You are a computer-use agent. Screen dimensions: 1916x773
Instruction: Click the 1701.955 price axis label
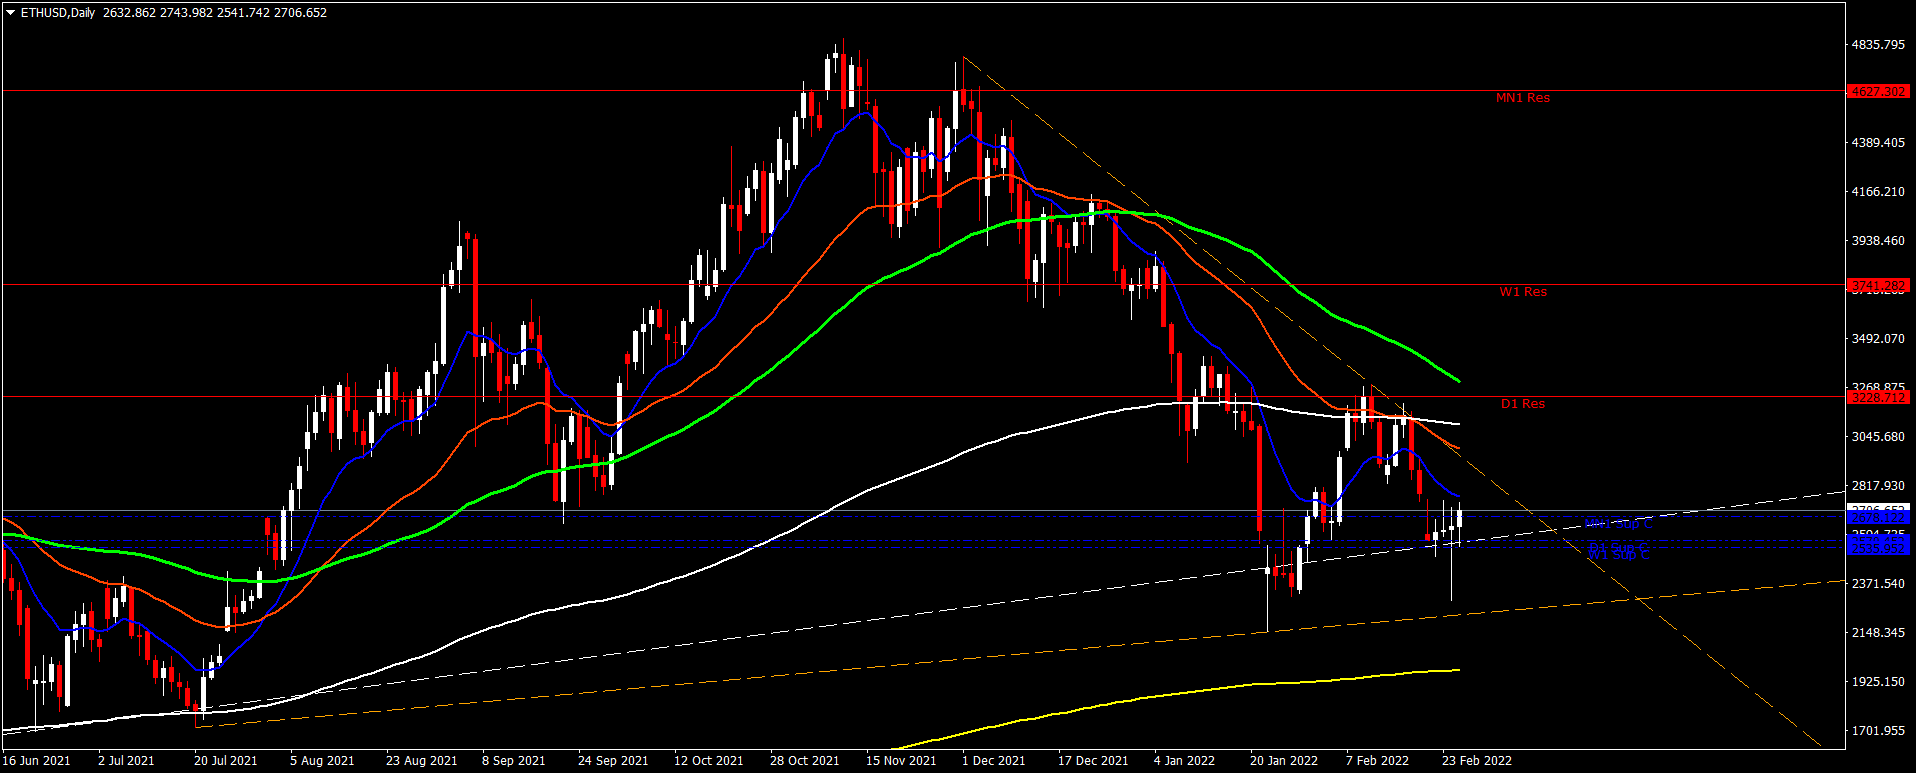(1878, 731)
